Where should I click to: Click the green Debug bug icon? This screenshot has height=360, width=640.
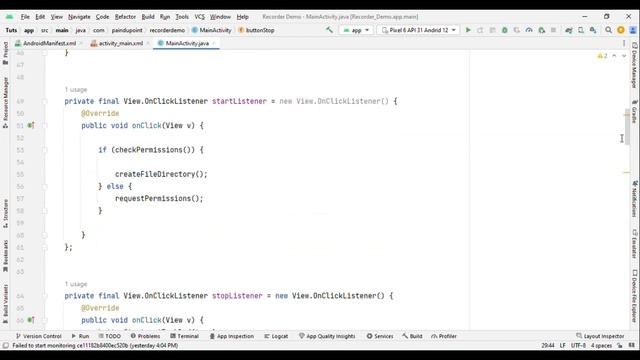tap(504, 30)
